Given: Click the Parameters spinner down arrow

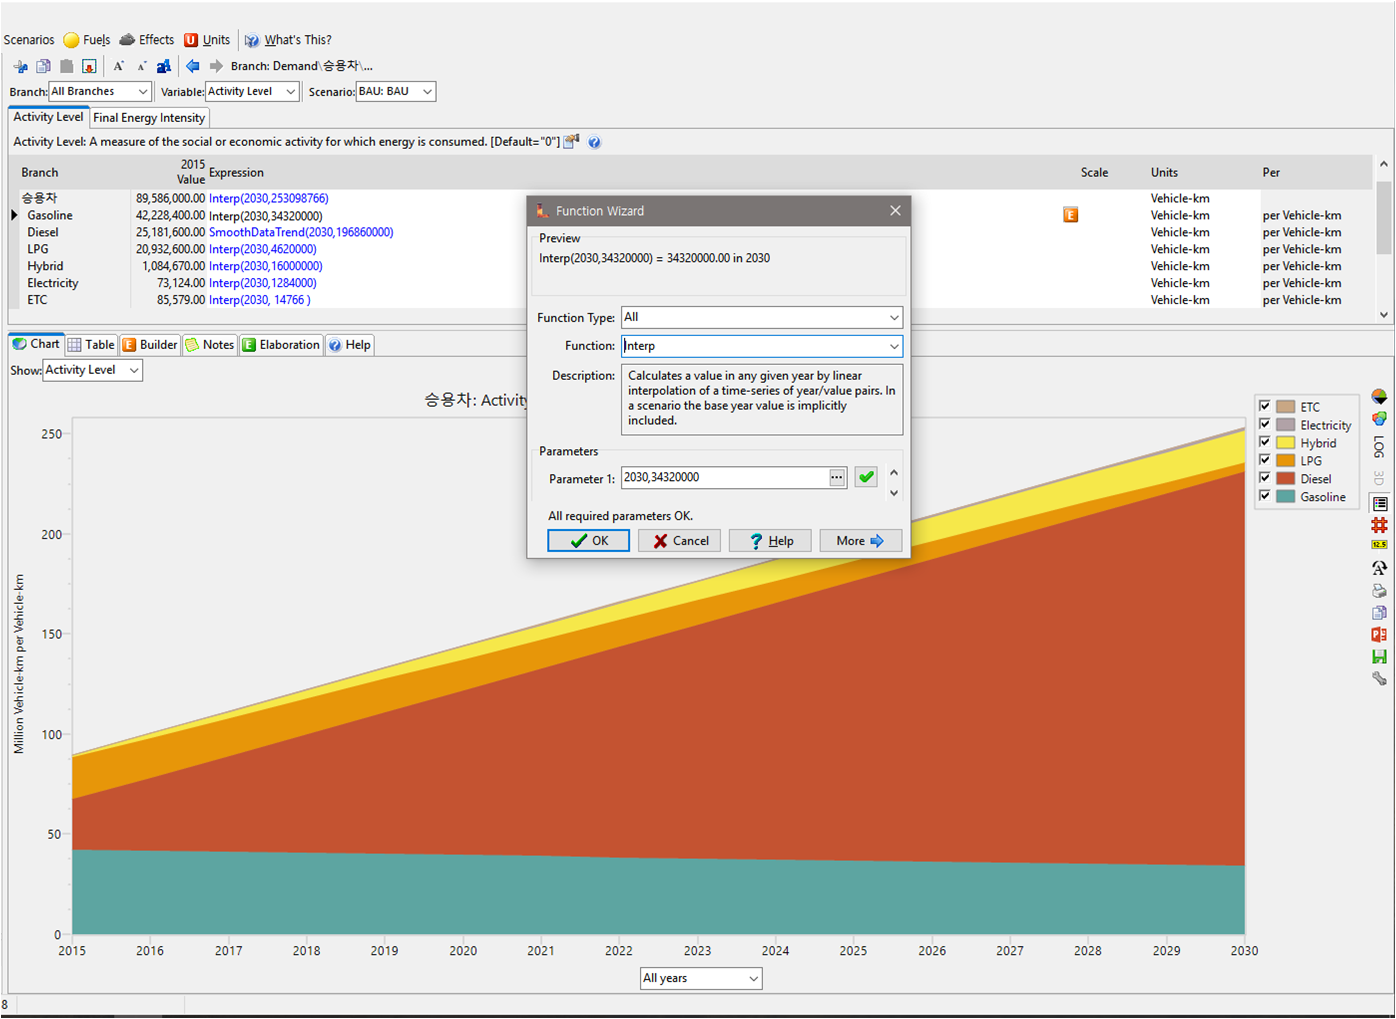Looking at the screenshot, I should click(894, 492).
